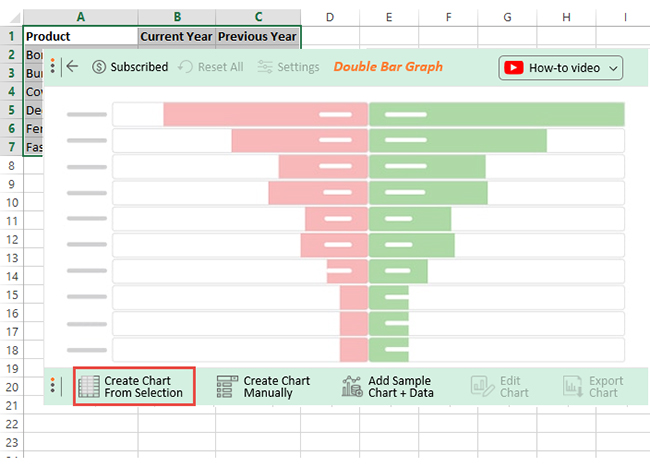Click the red YouTube play icon
The image size is (650, 467).
[x=513, y=68]
